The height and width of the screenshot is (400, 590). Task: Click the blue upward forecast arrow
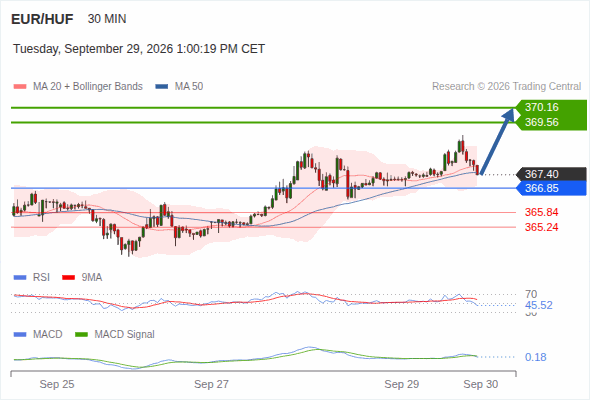[497, 141]
